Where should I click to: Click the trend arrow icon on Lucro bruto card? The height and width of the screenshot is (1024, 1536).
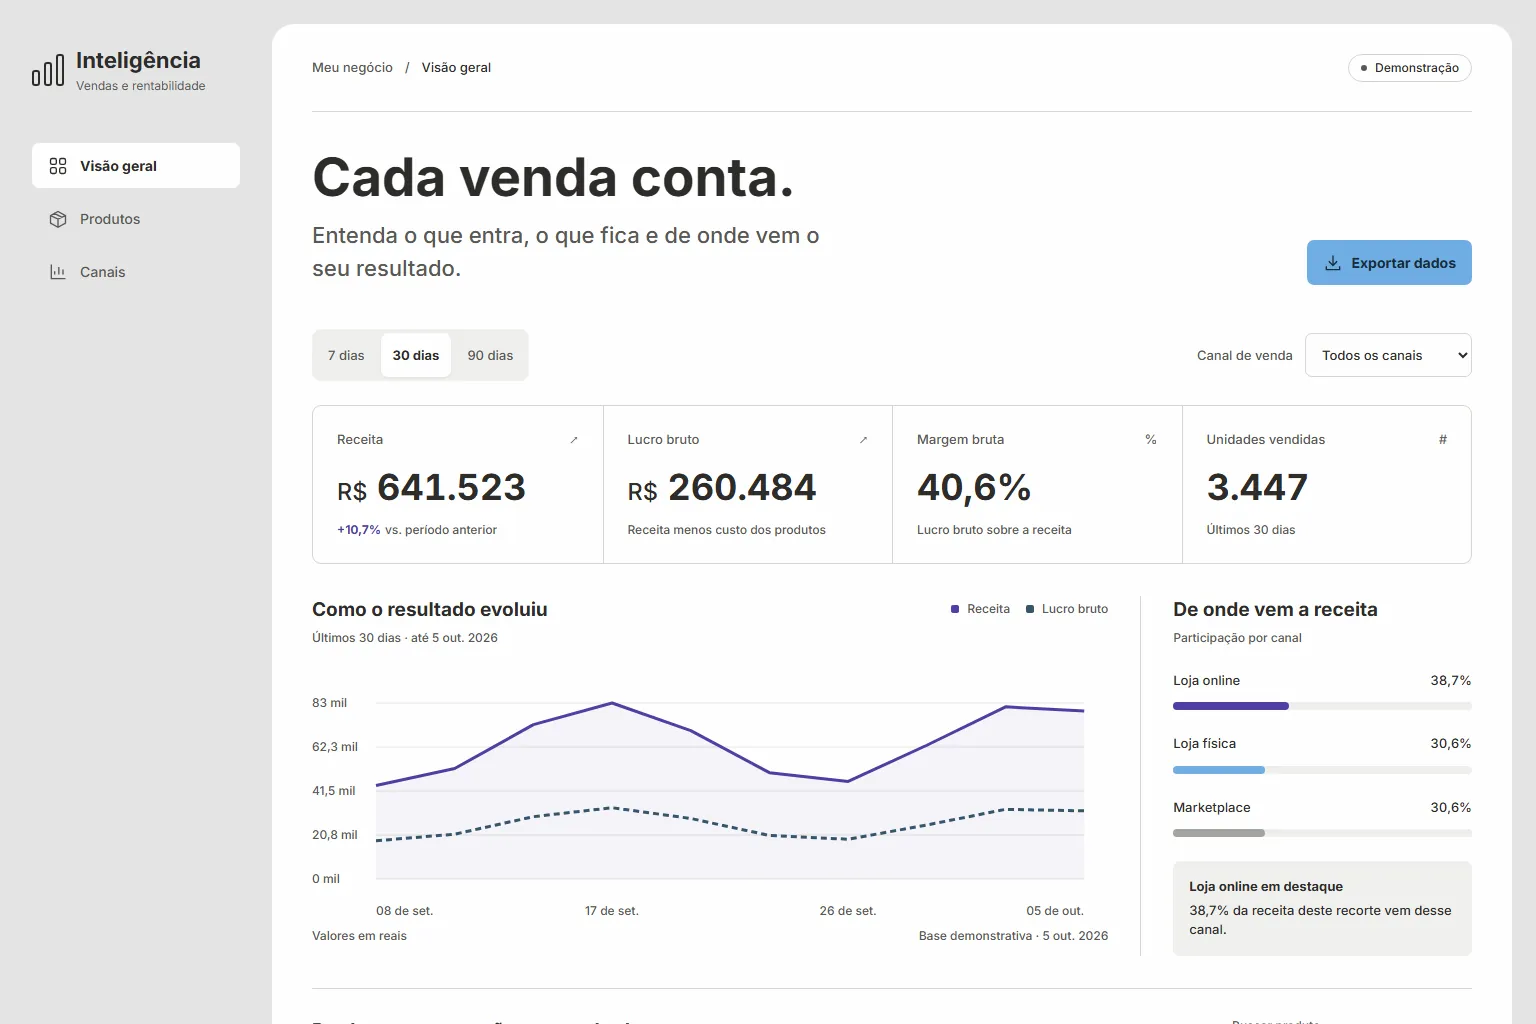coord(864,440)
